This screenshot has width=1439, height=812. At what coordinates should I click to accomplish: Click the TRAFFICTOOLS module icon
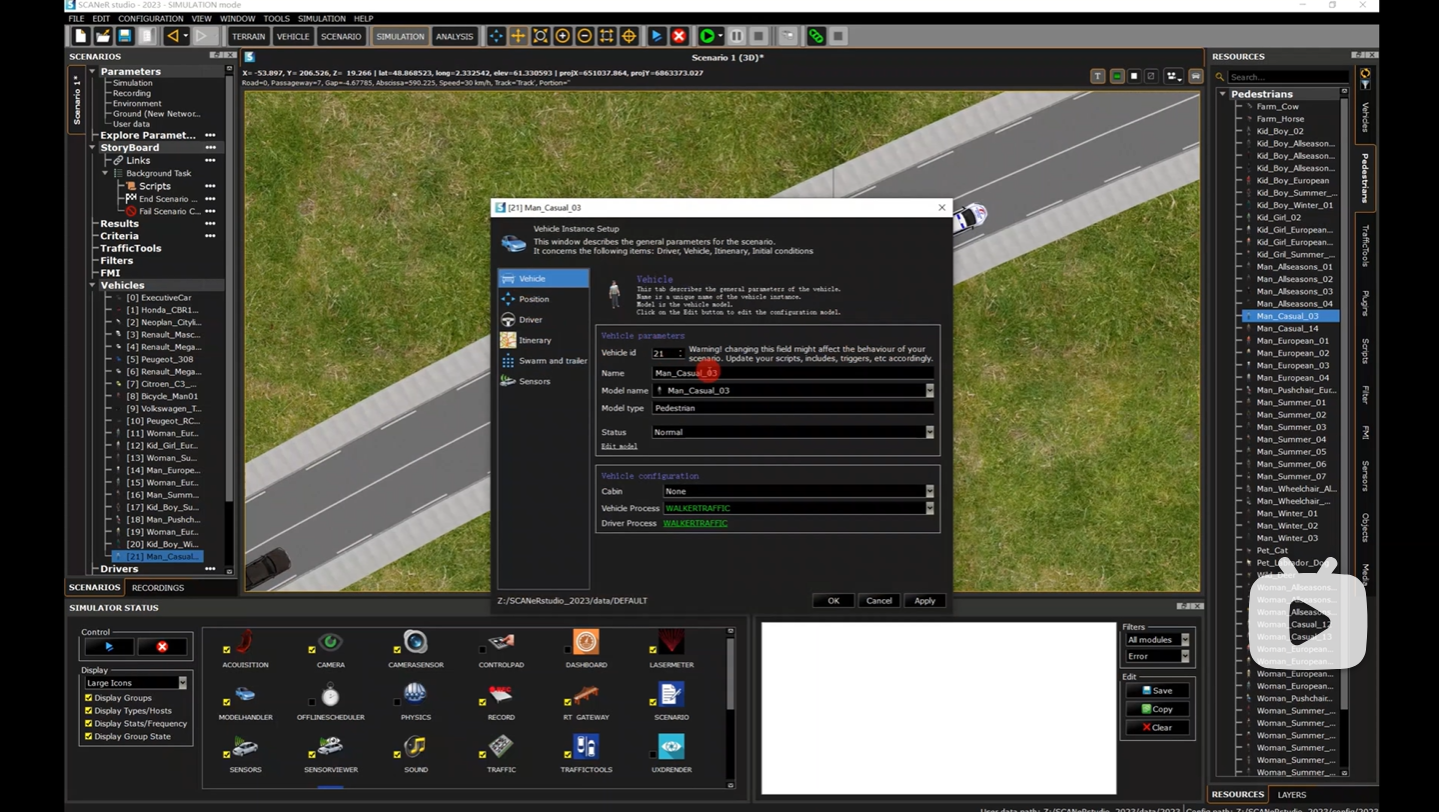[x=586, y=748]
